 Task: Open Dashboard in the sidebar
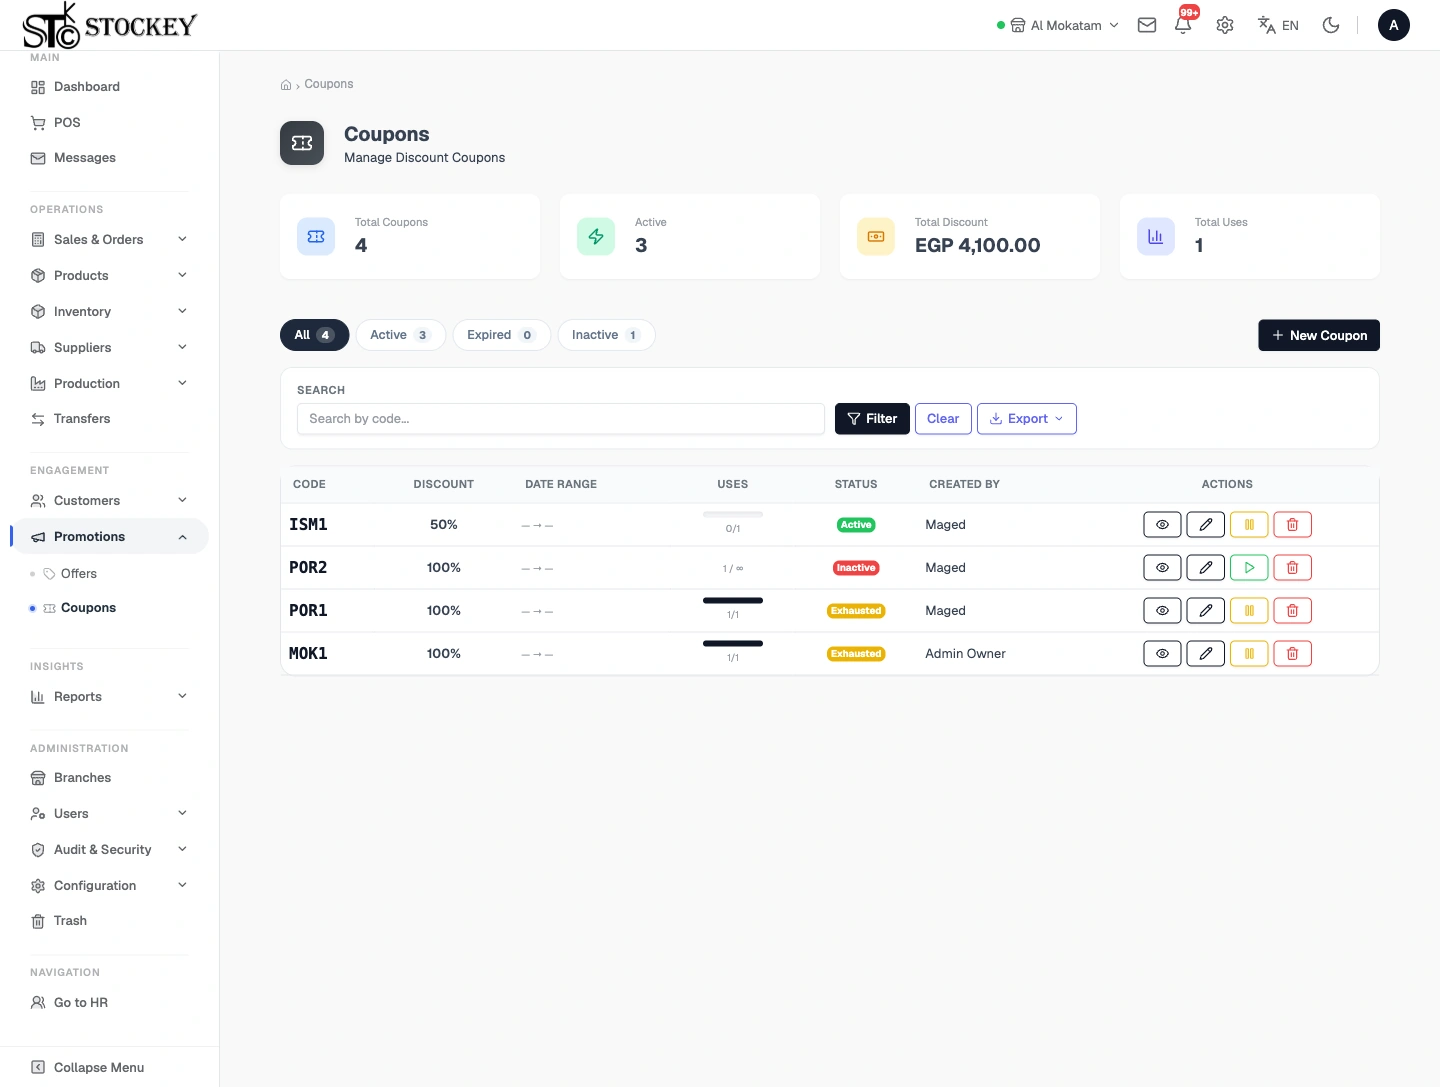109,87
